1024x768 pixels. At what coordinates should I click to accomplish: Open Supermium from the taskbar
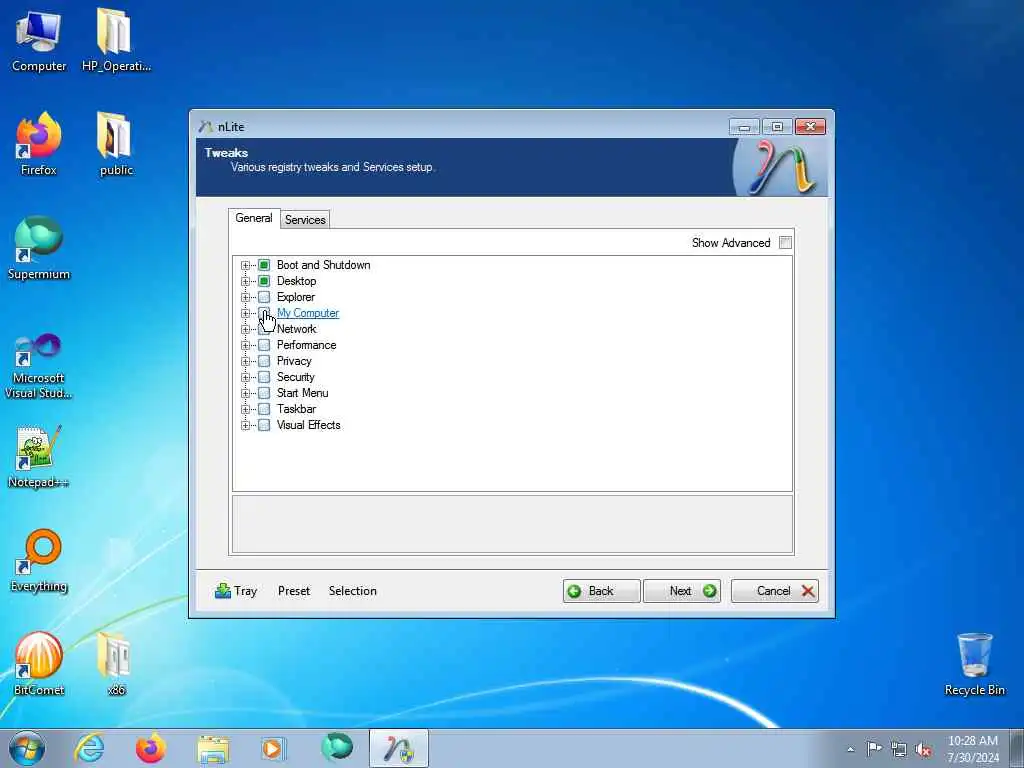click(337, 748)
